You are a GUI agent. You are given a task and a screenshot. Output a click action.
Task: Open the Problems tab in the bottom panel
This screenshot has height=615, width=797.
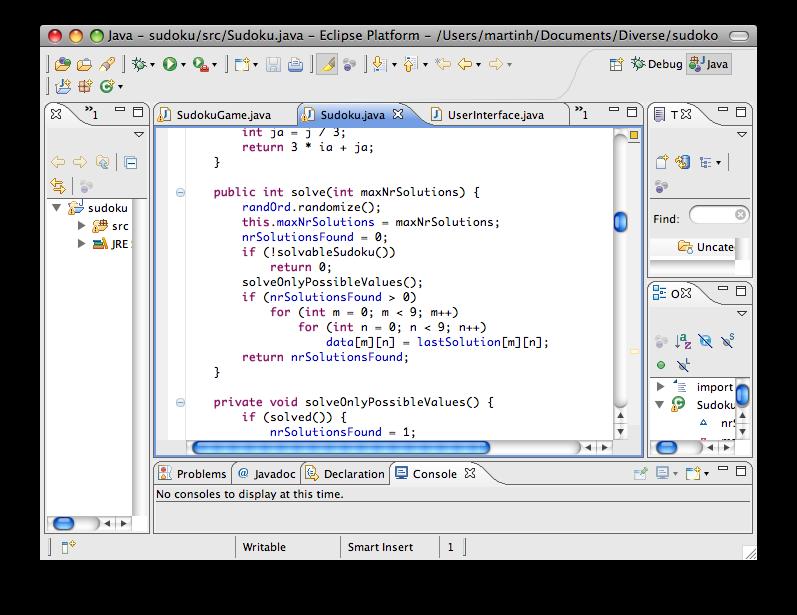click(x=193, y=474)
